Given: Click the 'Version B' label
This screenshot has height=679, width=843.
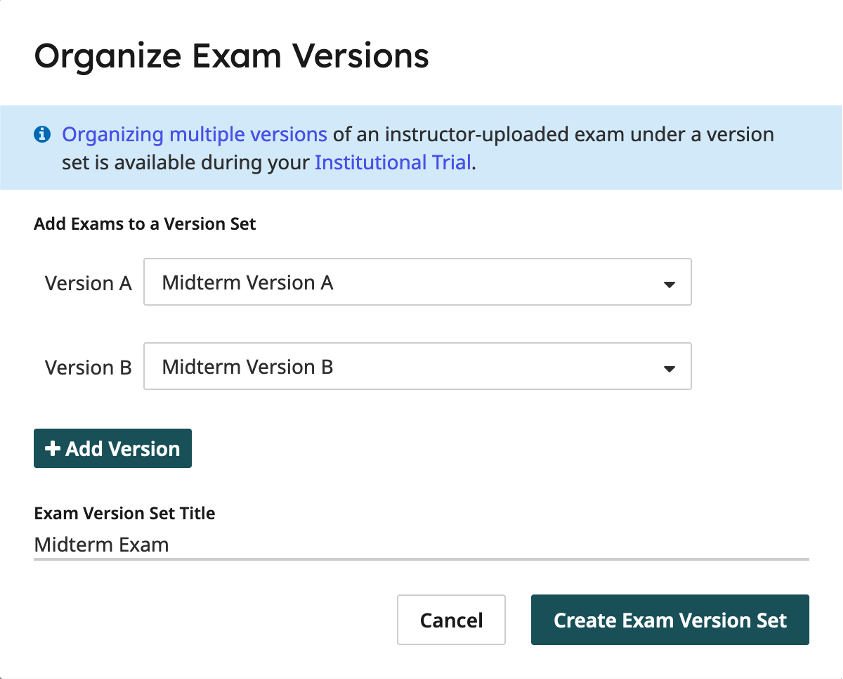Looking at the screenshot, I should (88, 368).
